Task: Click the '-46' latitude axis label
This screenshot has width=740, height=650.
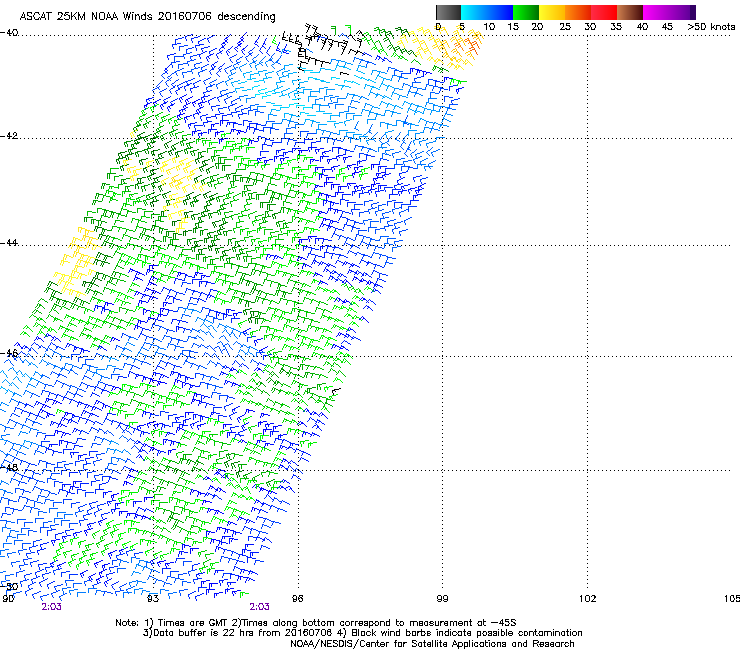Action: tap(9, 353)
